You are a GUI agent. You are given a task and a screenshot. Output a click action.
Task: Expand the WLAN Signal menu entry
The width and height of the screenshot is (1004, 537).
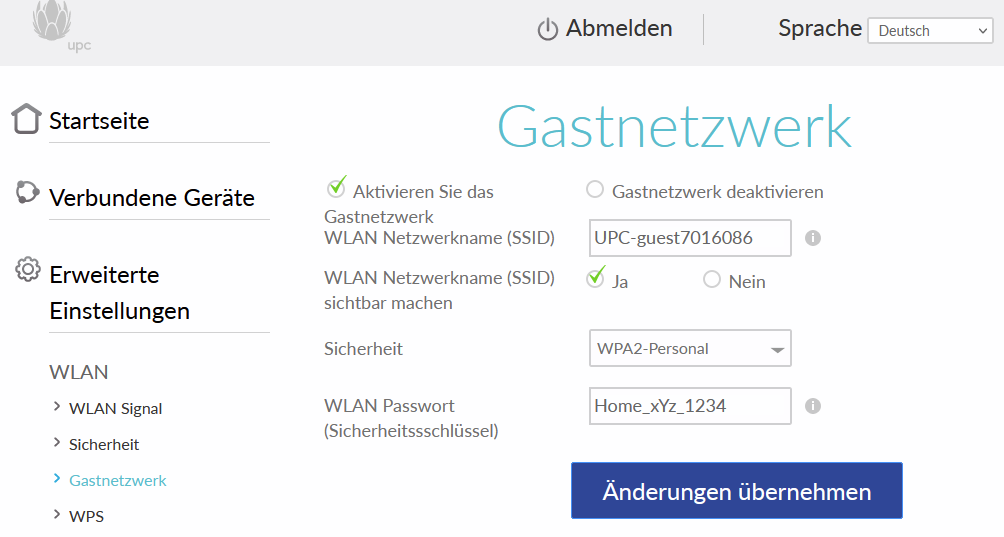(x=115, y=408)
